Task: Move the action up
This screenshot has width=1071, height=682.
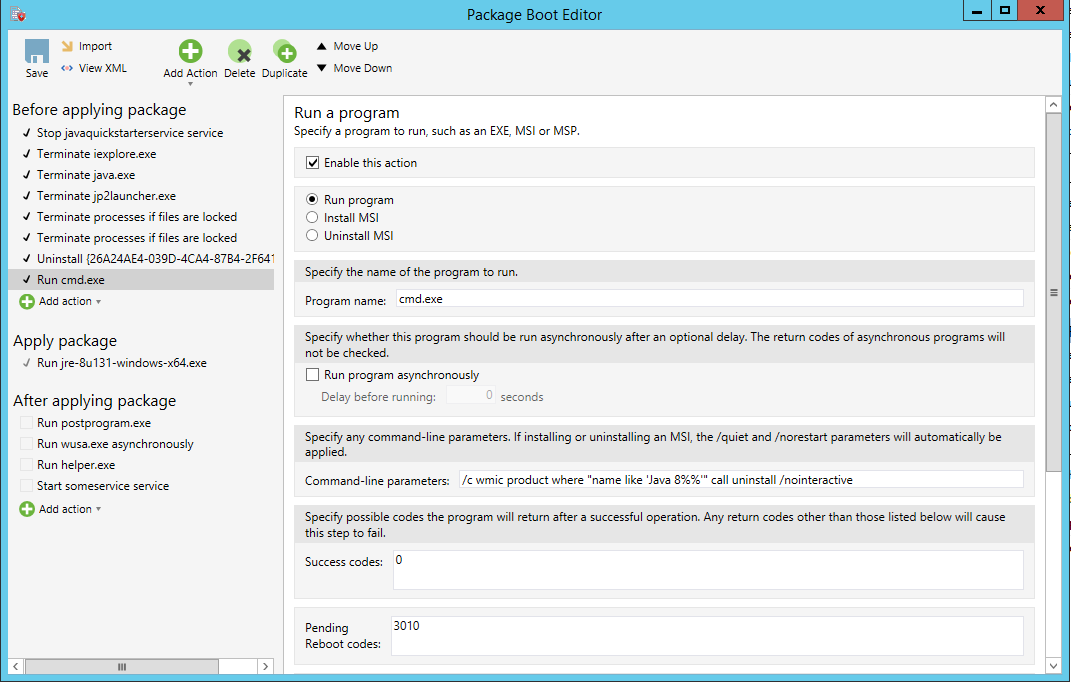Action: click(347, 46)
